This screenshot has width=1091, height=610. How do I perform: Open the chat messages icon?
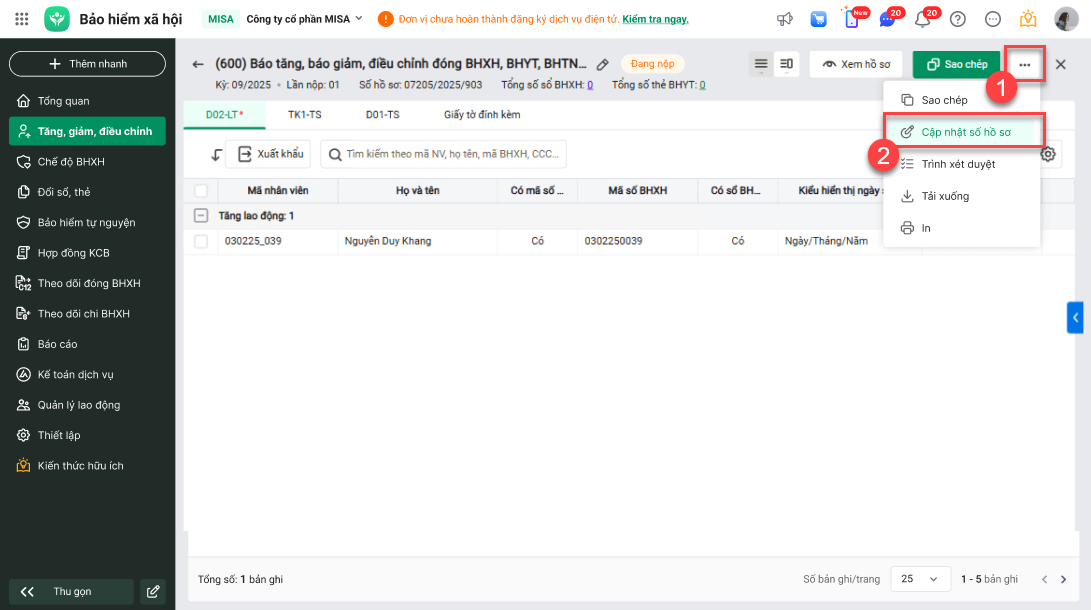pos(887,19)
